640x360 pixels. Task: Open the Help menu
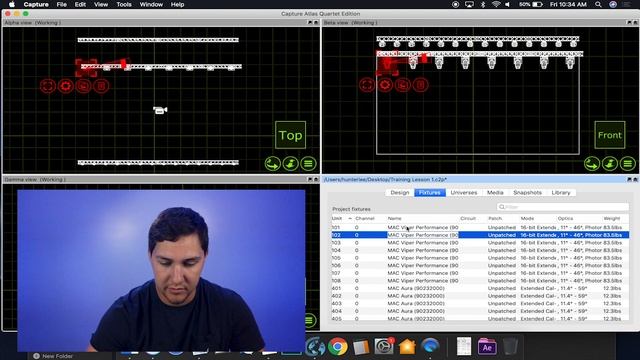click(177, 4)
